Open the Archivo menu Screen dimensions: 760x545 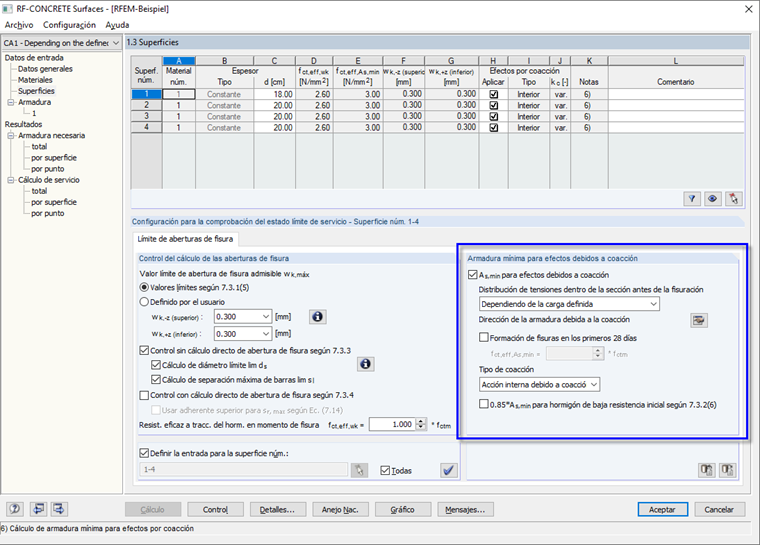pos(19,25)
